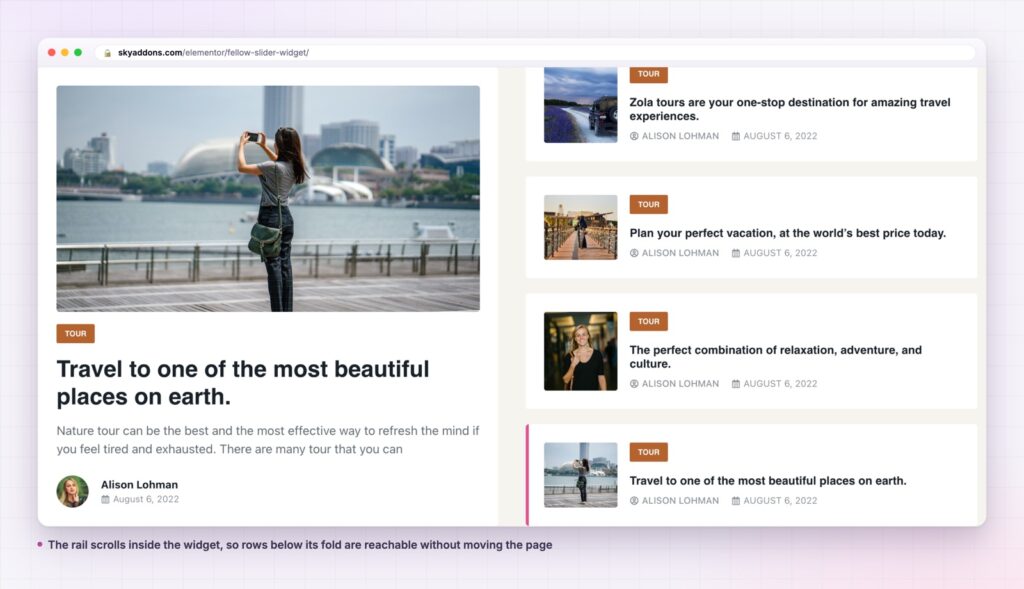Open the featured Singapore waterfront photo

[268, 199]
